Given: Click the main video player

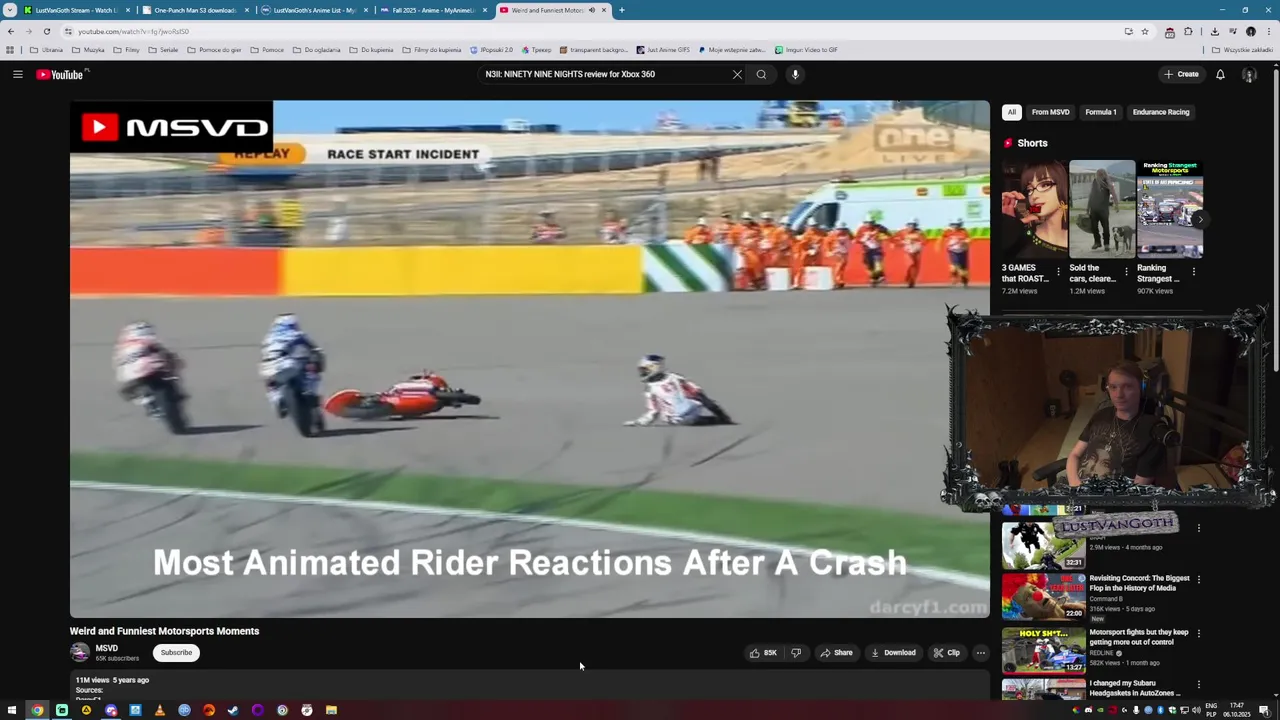Looking at the screenshot, I should click(x=529, y=358).
